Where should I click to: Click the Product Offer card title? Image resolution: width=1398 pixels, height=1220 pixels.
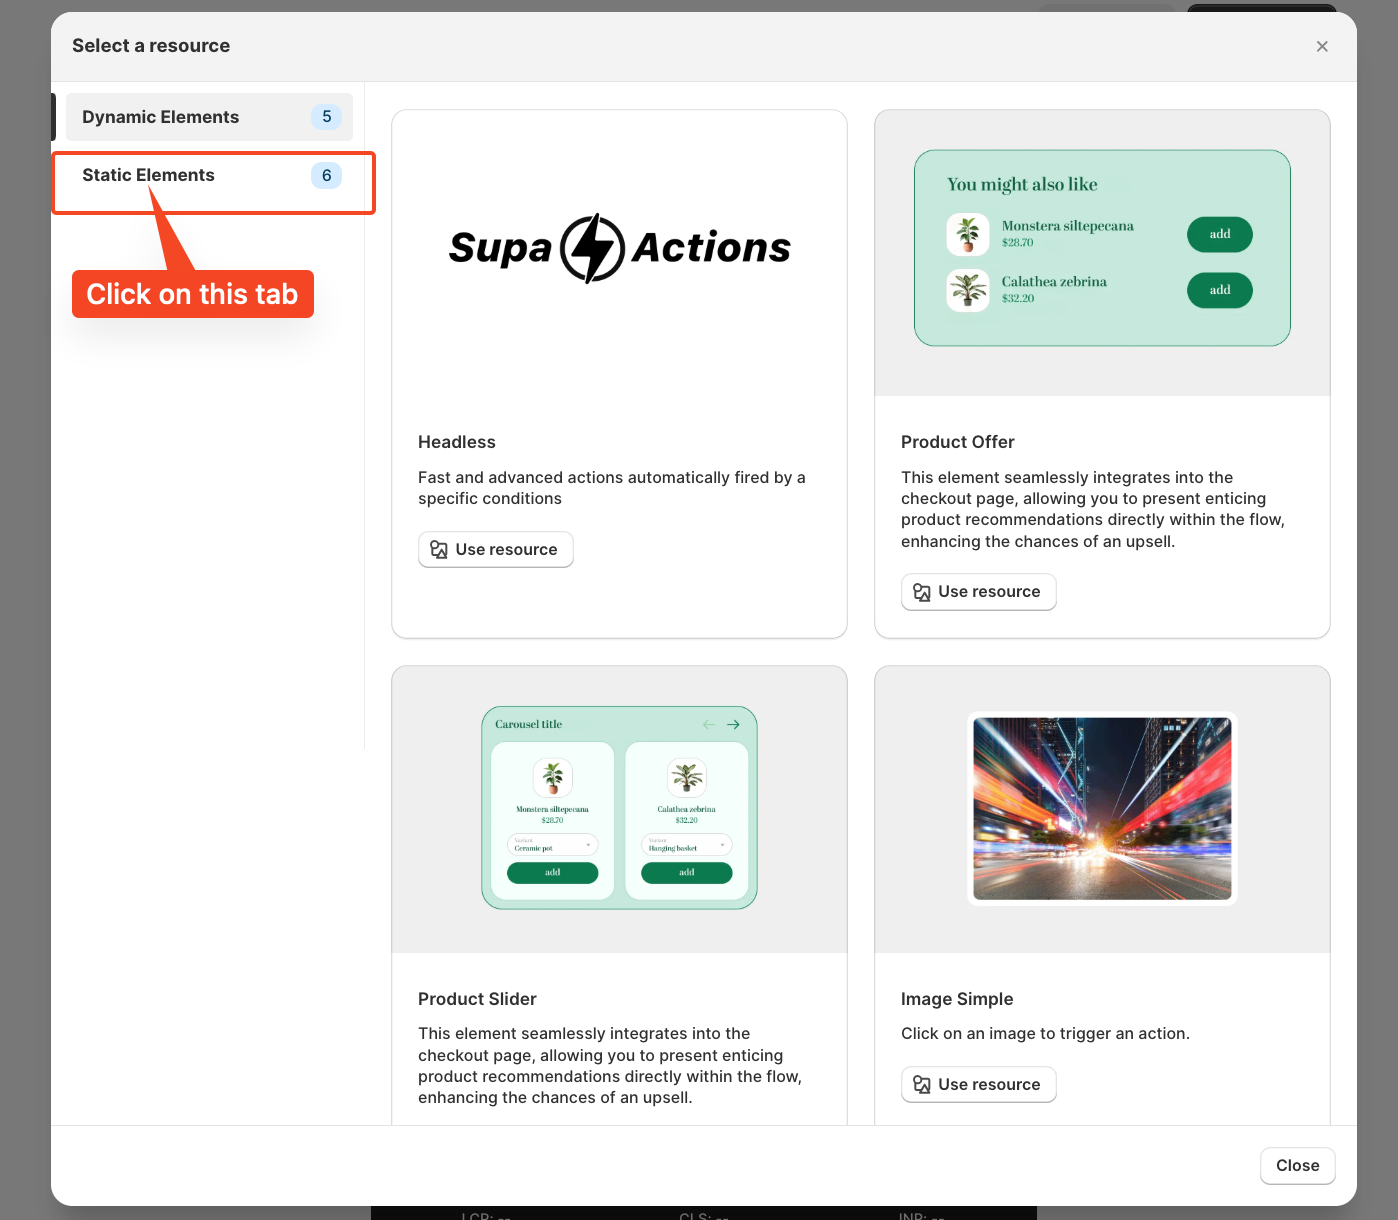[x=957, y=442]
